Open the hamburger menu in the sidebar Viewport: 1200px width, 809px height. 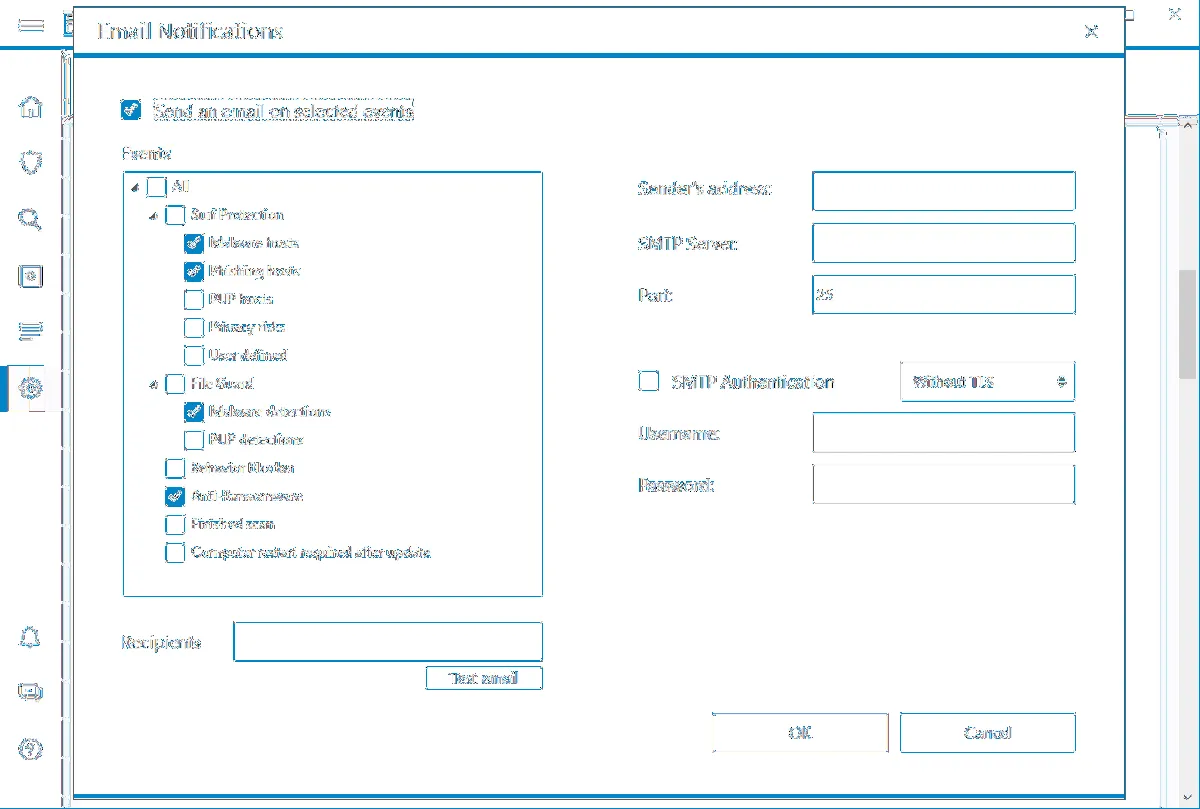(x=31, y=24)
